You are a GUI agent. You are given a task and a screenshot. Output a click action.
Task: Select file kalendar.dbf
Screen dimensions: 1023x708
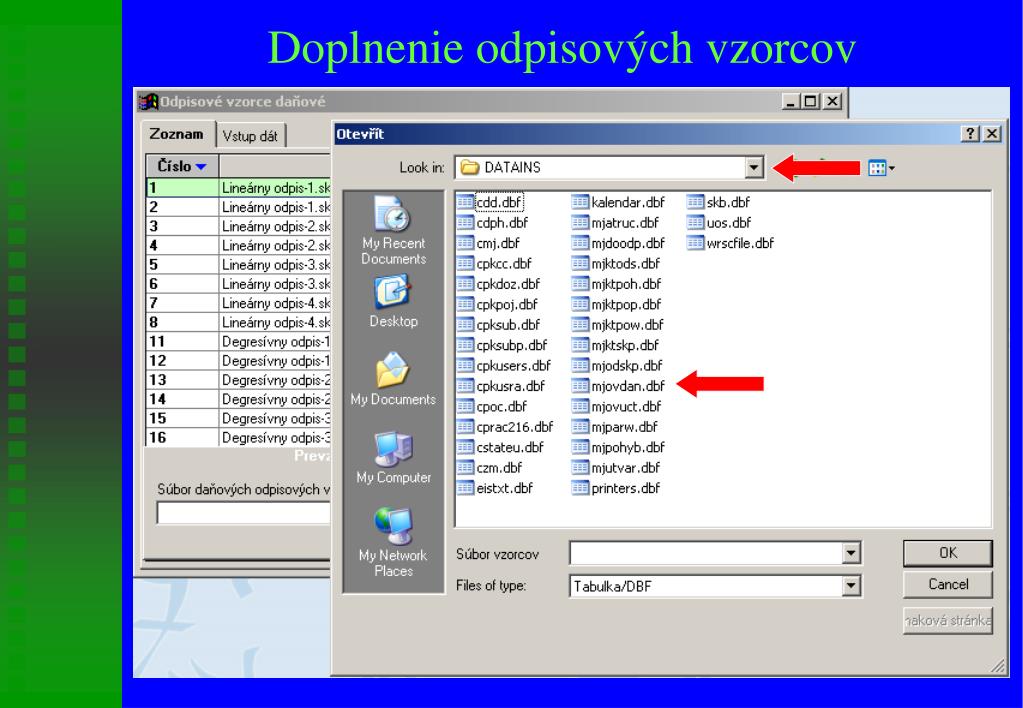point(618,202)
